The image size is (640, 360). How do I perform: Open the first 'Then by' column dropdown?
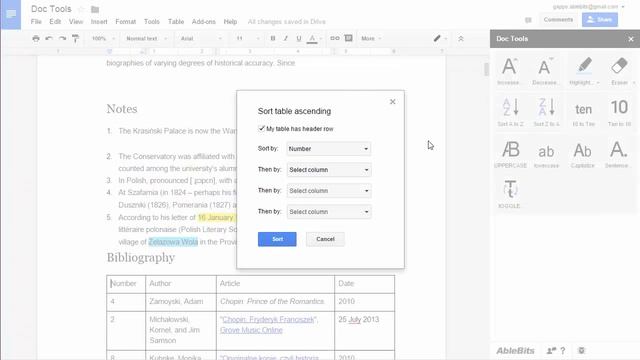click(329, 170)
